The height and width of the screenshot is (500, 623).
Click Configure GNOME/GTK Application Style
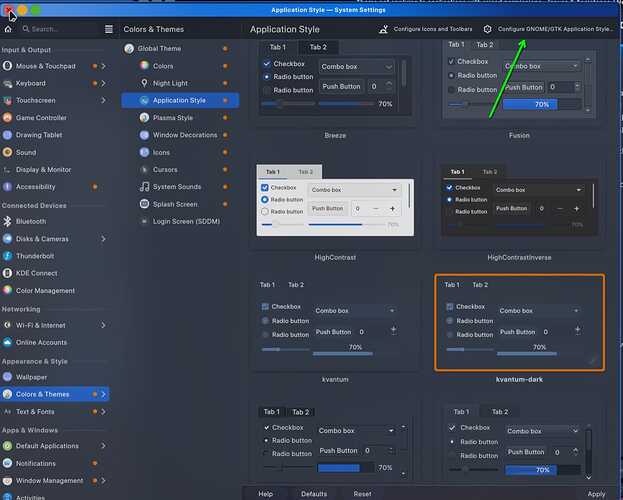548,29
